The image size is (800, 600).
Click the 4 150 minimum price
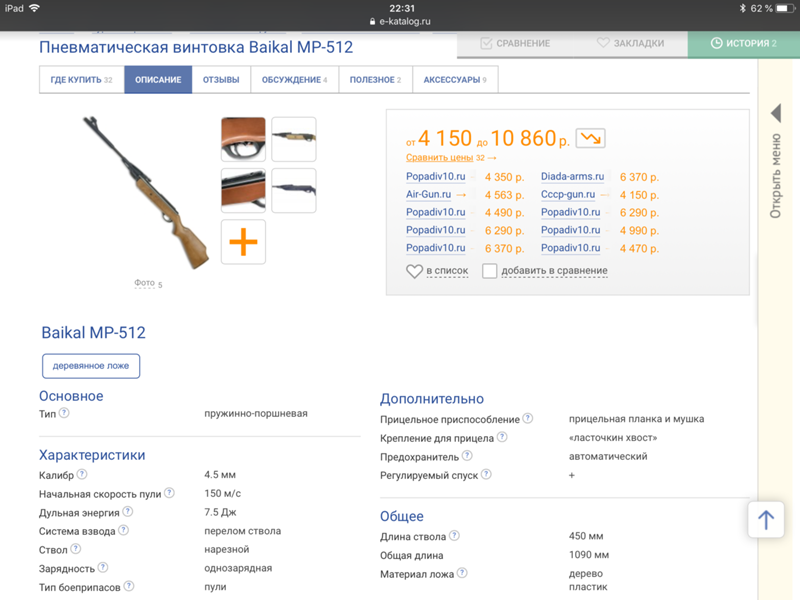[445, 138]
